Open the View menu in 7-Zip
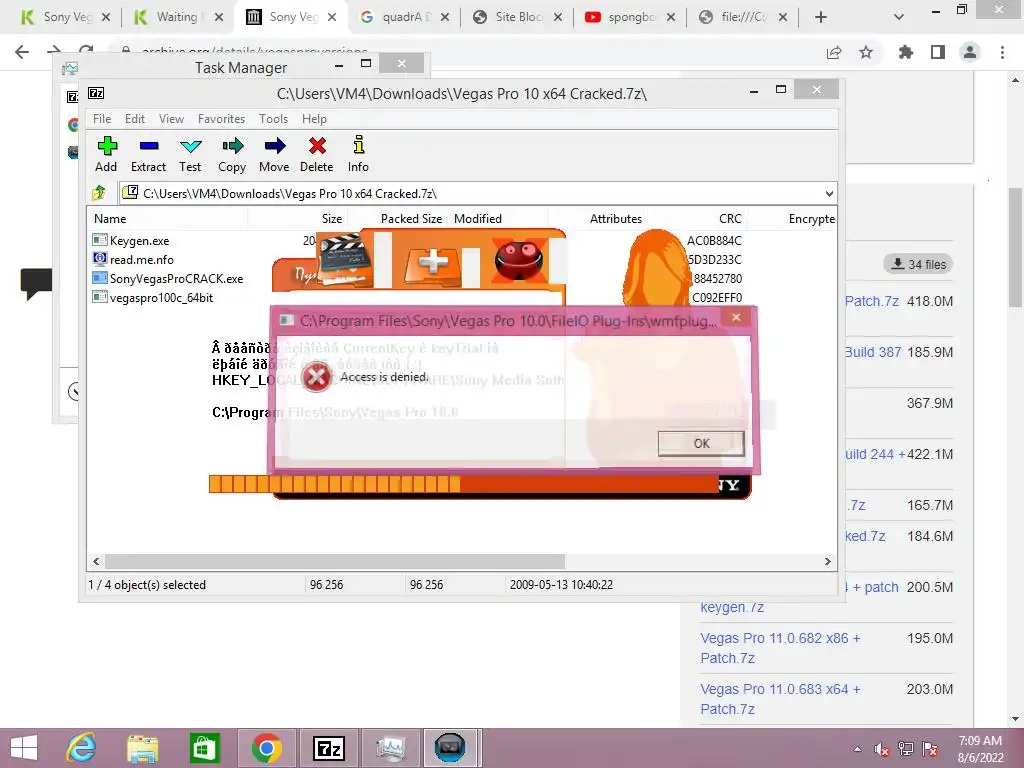Screen dimensions: 1024x768 (x=171, y=119)
